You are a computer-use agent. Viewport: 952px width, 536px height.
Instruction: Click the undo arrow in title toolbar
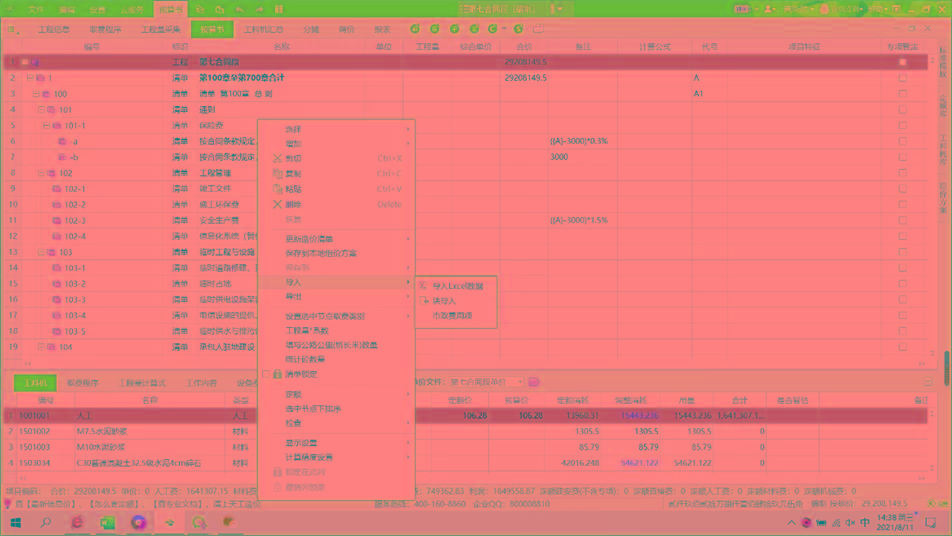coord(239,9)
